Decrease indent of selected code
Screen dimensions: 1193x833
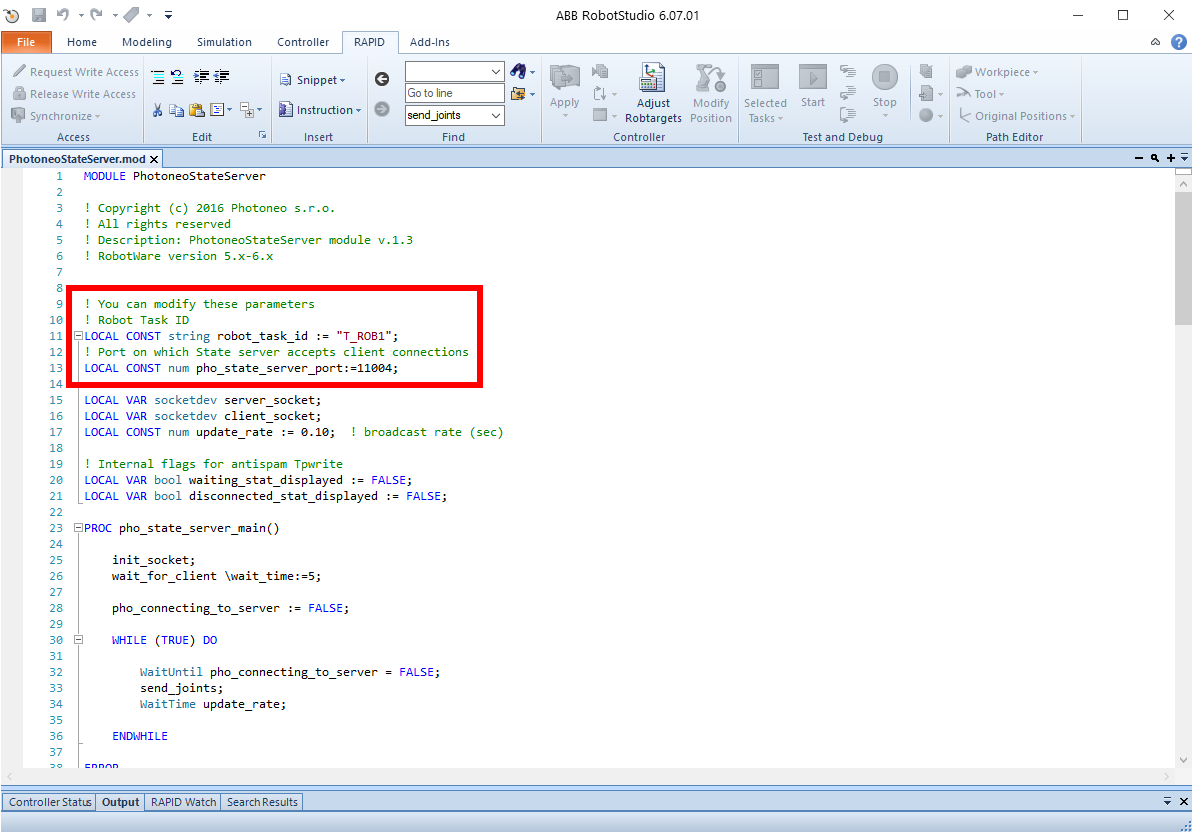click(221, 76)
